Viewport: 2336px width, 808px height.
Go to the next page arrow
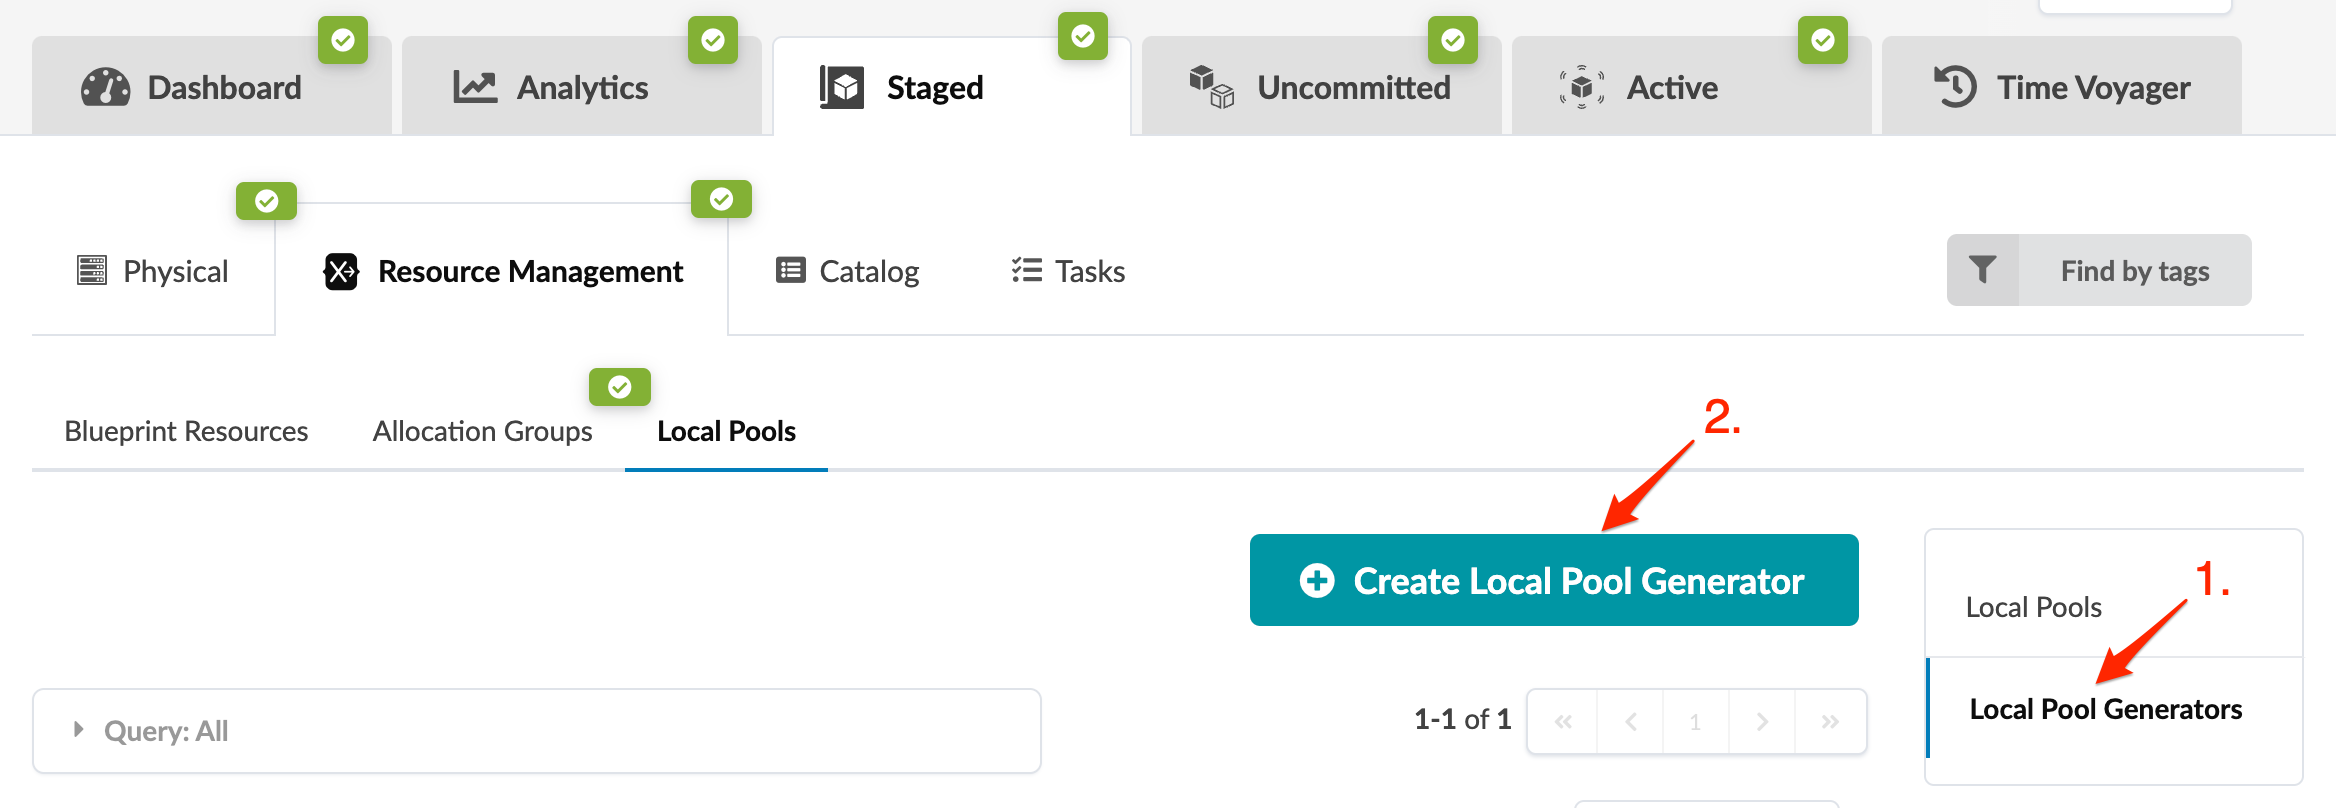pos(1762,721)
